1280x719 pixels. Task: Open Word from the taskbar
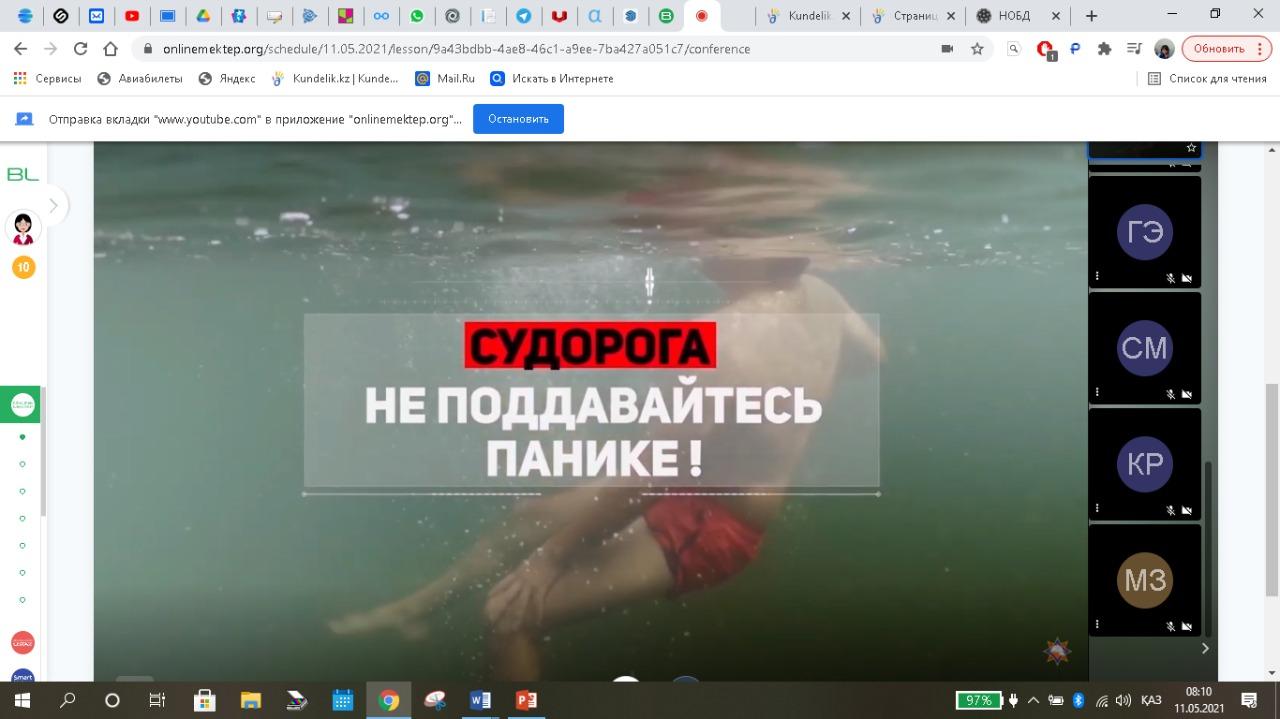(x=480, y=700)
